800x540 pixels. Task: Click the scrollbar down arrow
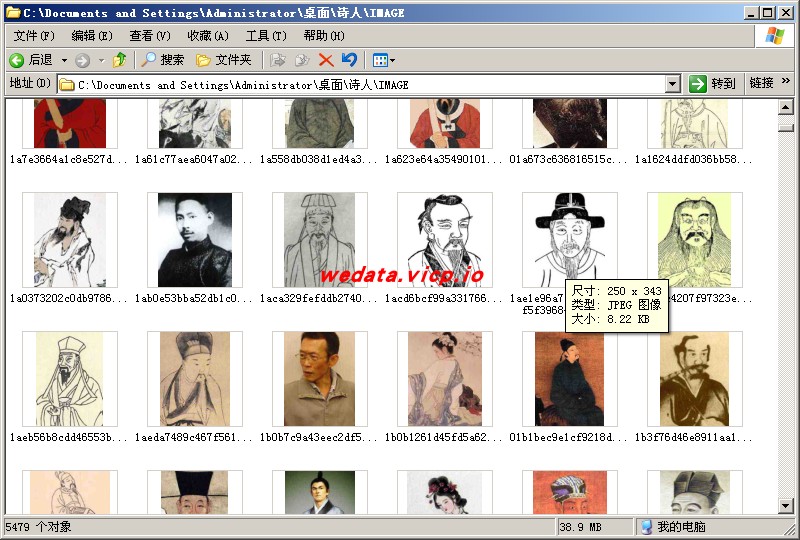(x=785, y=506)
